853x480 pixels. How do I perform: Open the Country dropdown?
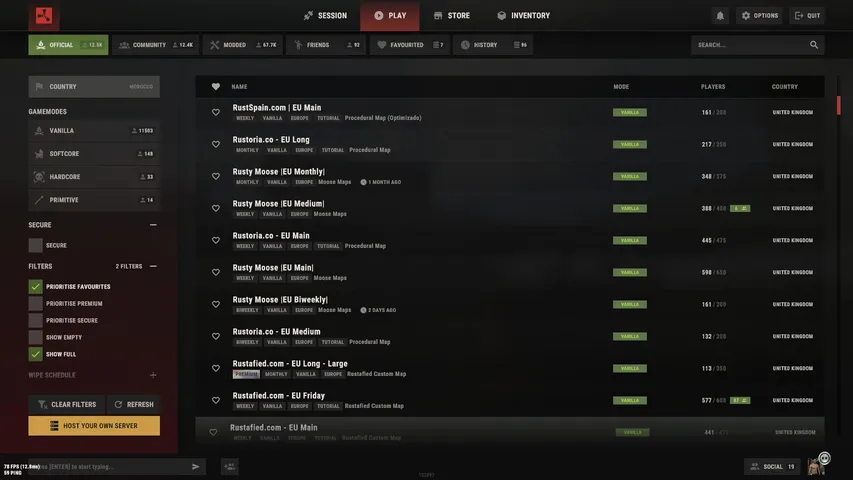pos(94,87)
